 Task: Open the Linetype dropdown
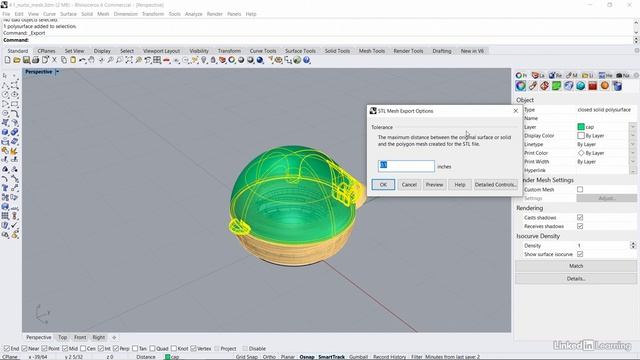(633, 144)
